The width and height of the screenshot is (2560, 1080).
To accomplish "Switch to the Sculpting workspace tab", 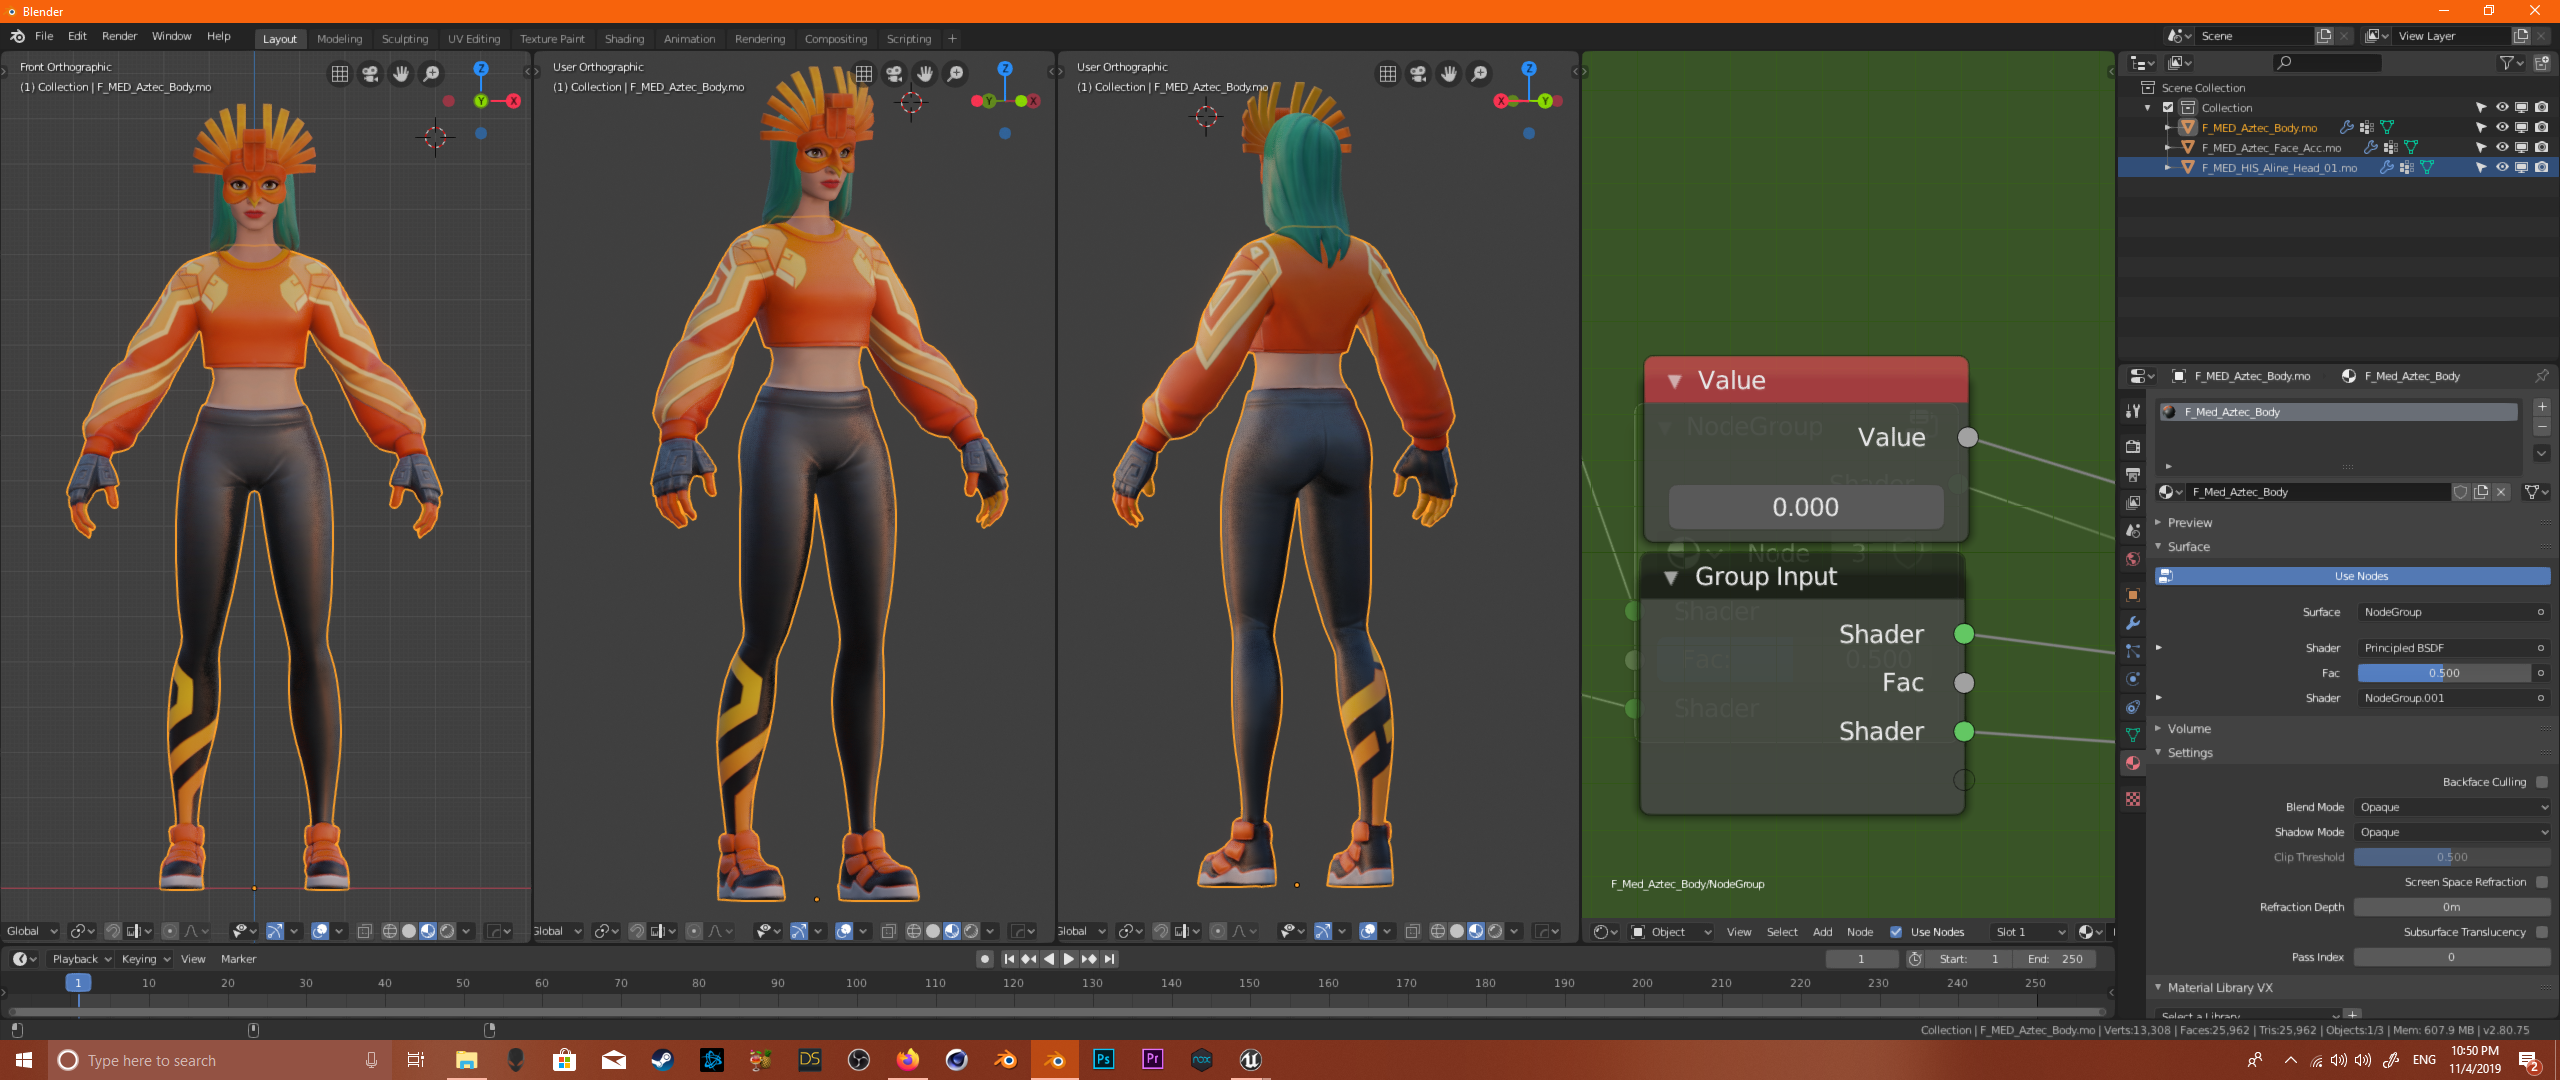I will coord(404,39).
